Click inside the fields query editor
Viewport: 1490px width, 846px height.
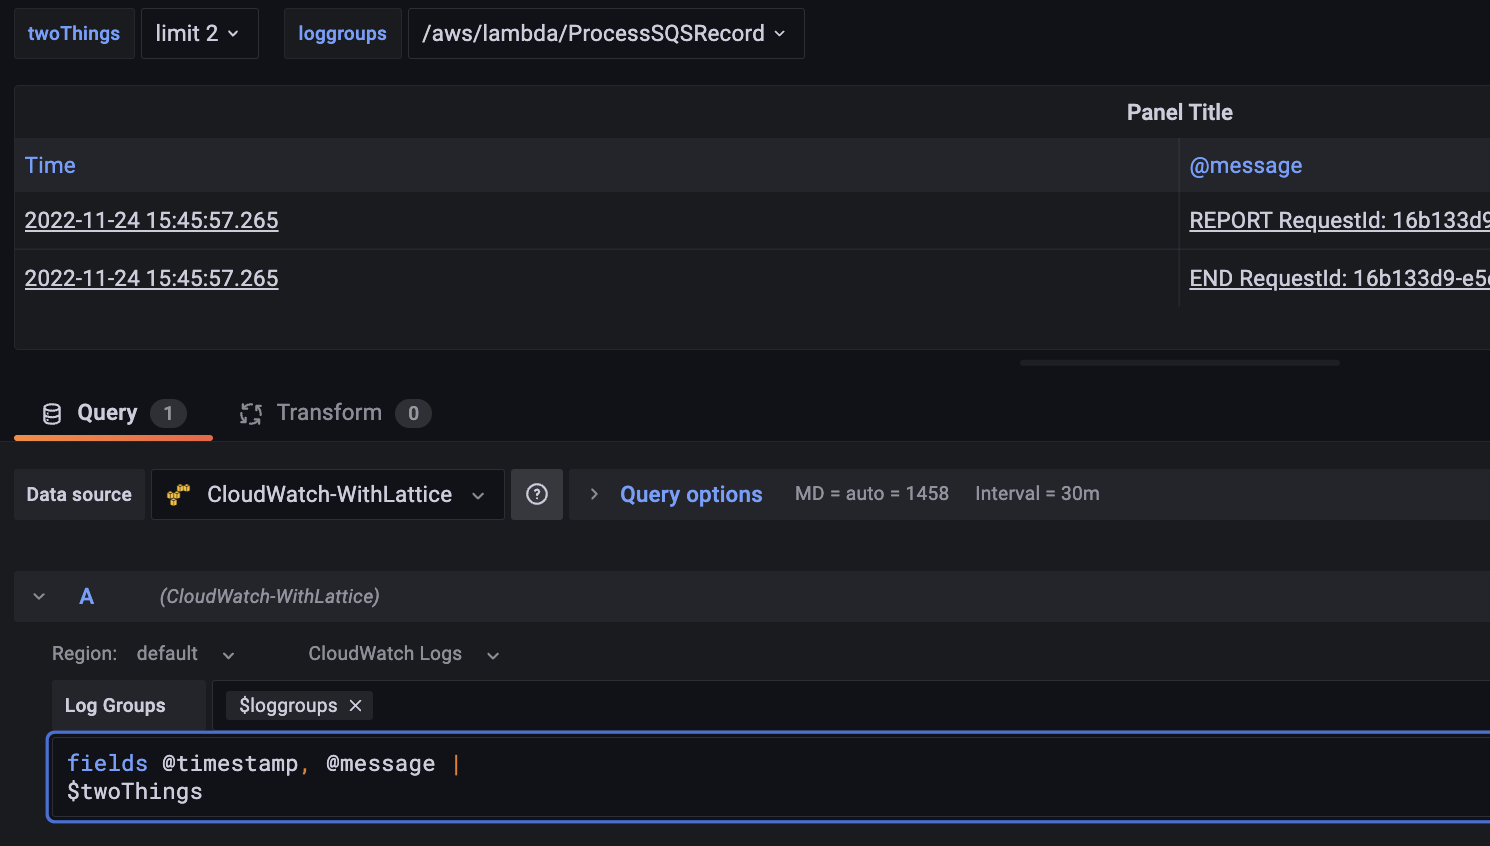click(300, 777)
